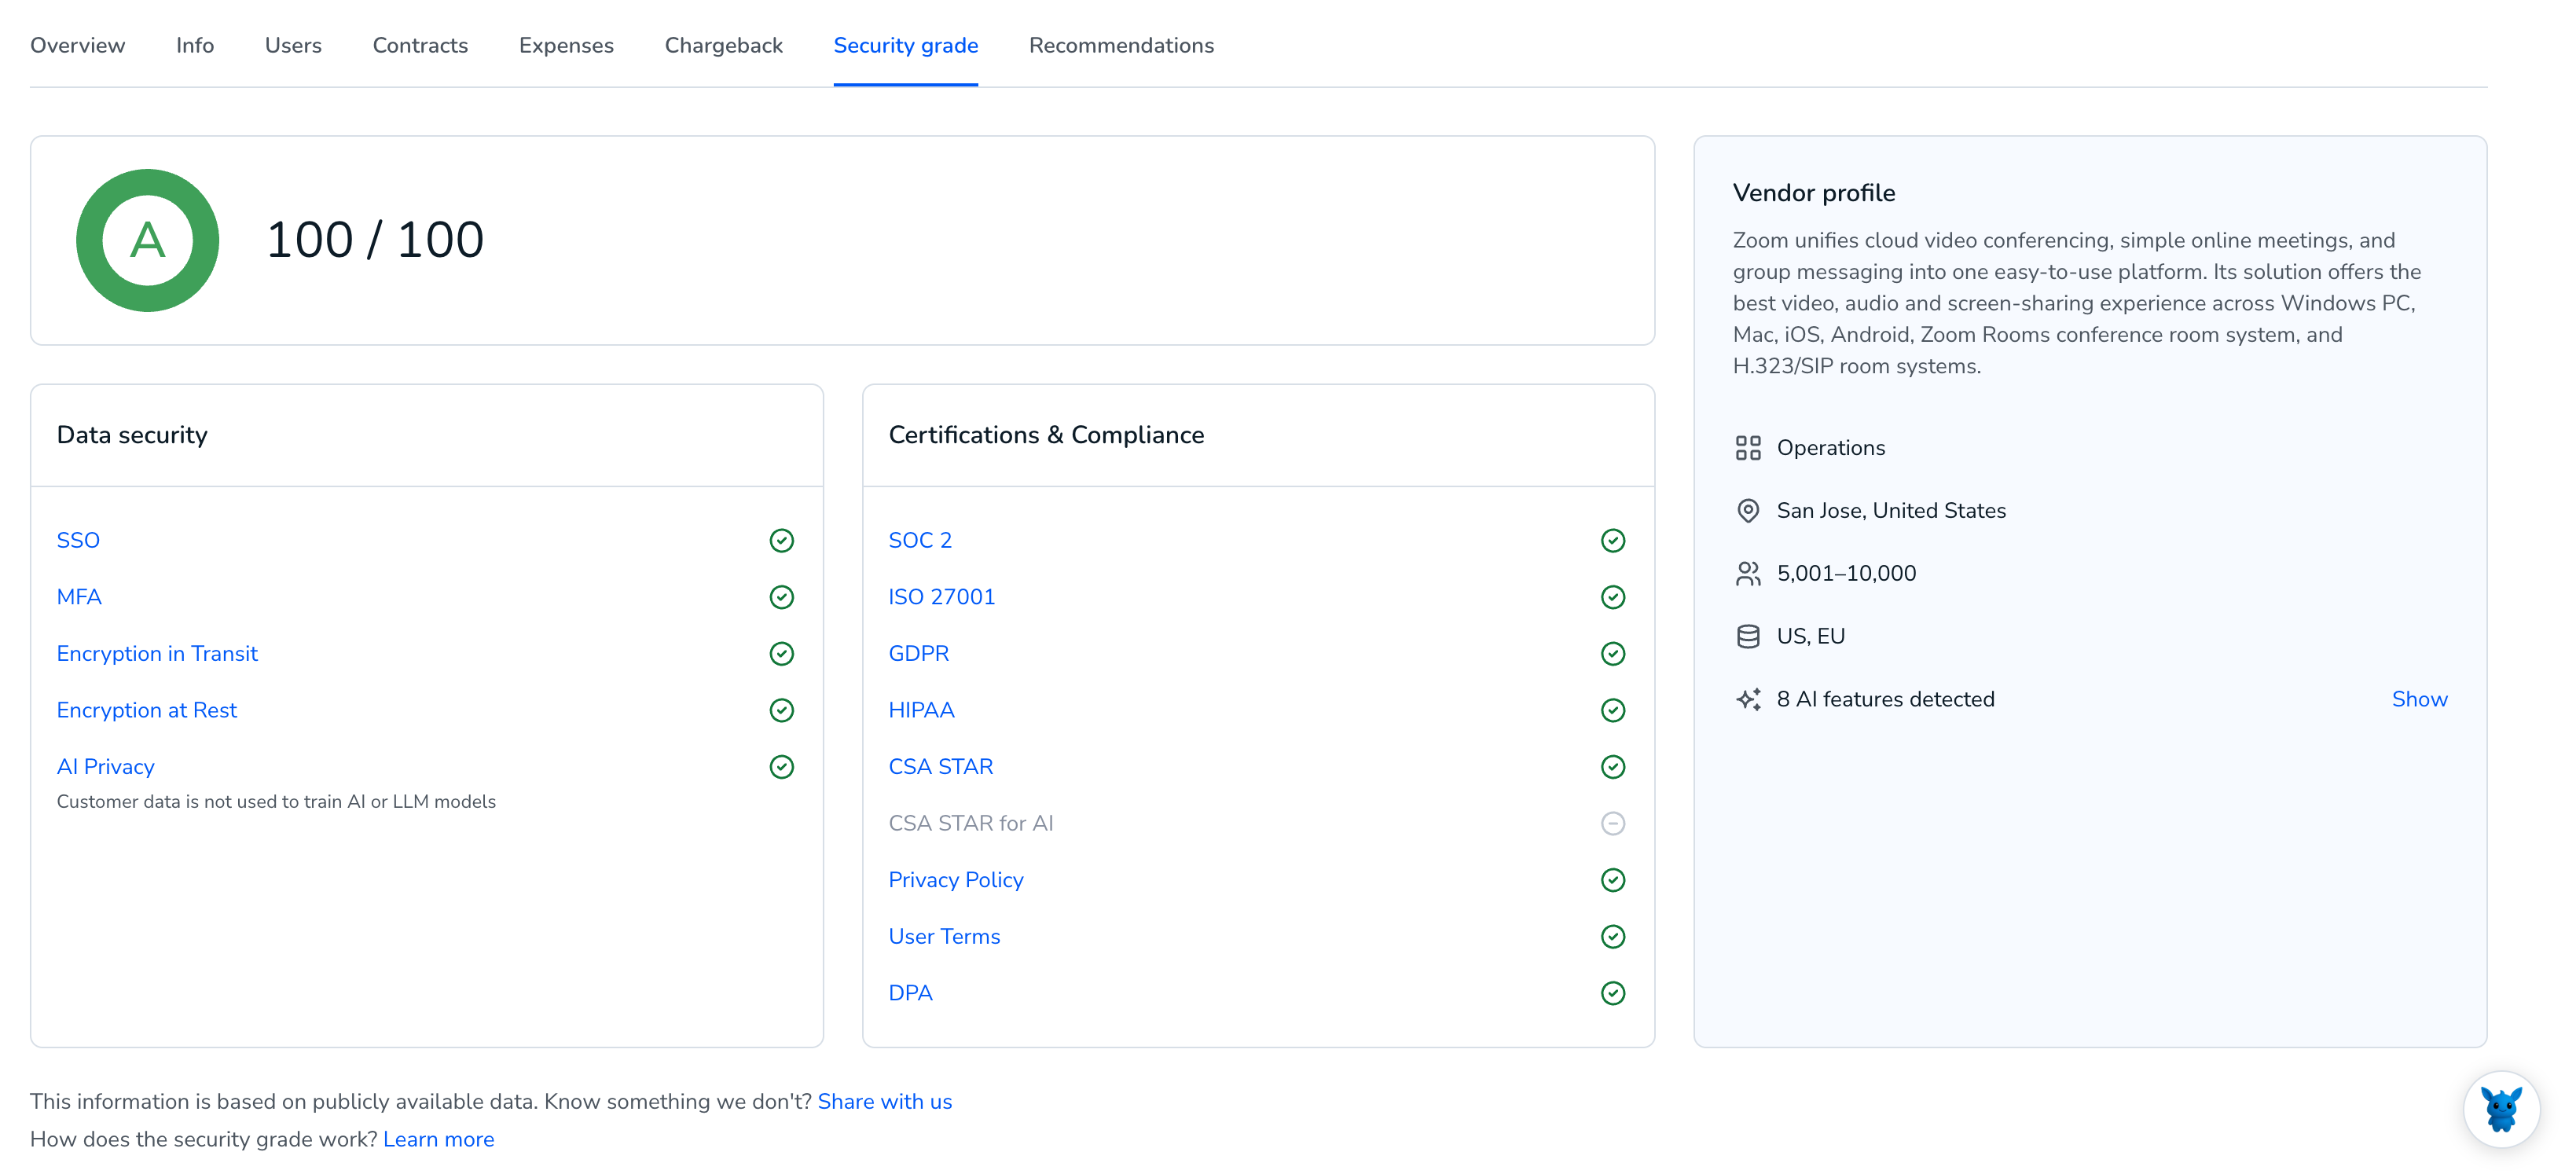Click the User Terms check icon
Viewport: 2576px width, 1174px height.
(x=1613, y=937)
